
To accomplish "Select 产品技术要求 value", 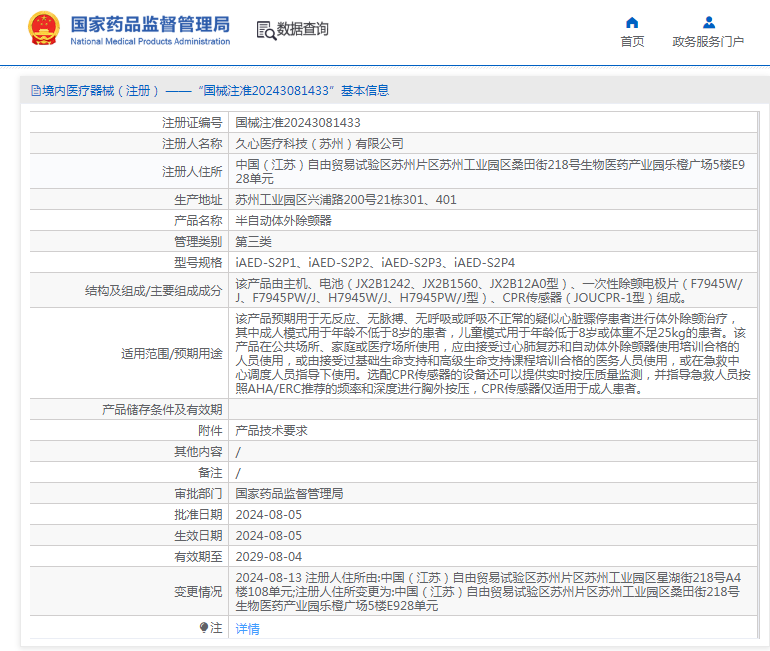I will click(x=271, y=431).
